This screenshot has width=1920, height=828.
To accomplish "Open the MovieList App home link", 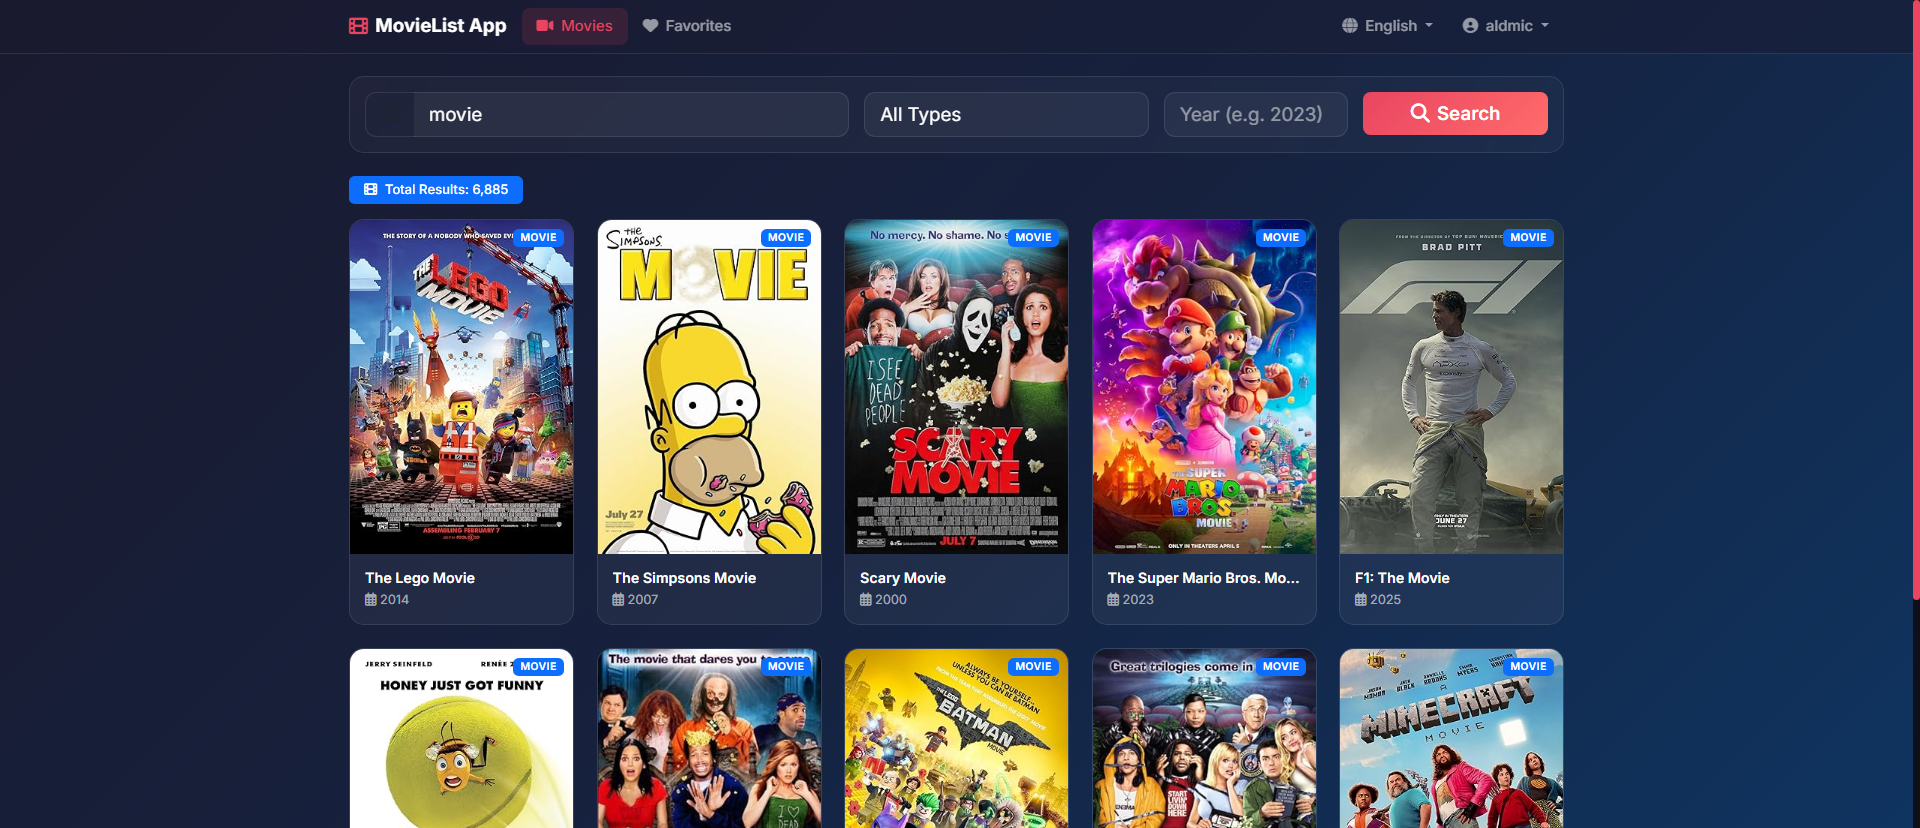I will point(428,26).
